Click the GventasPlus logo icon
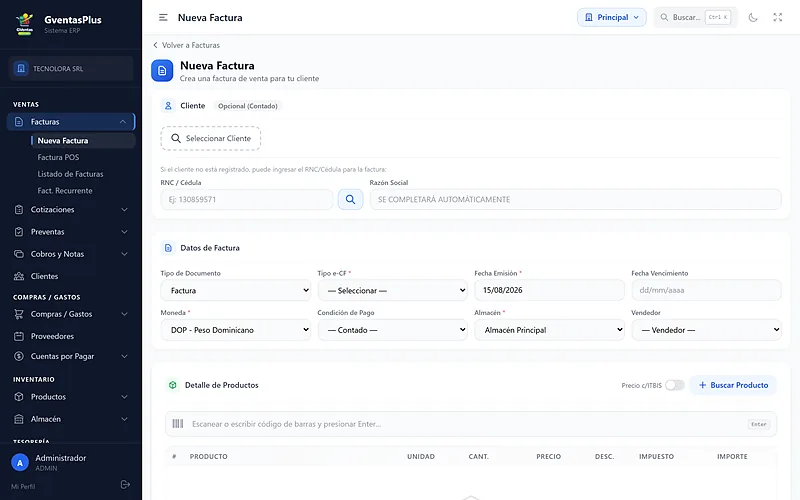Screen dimensions: 800x500 click(24, 24)
